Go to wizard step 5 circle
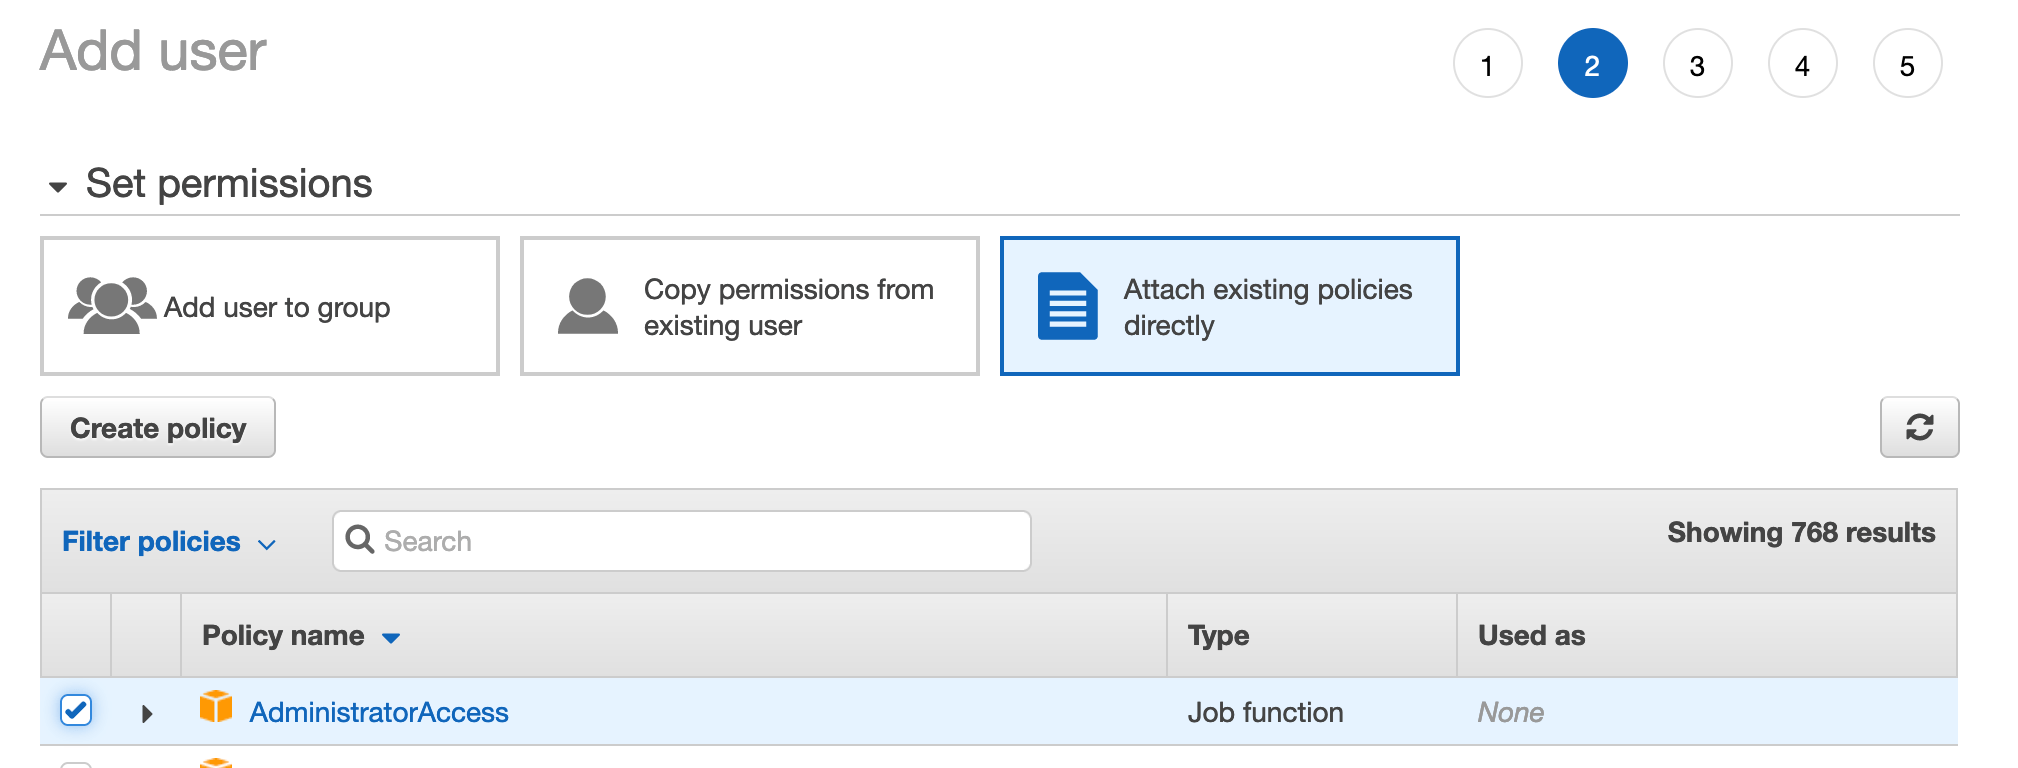Screen dimensions: 2018x768 (1907, 64)
